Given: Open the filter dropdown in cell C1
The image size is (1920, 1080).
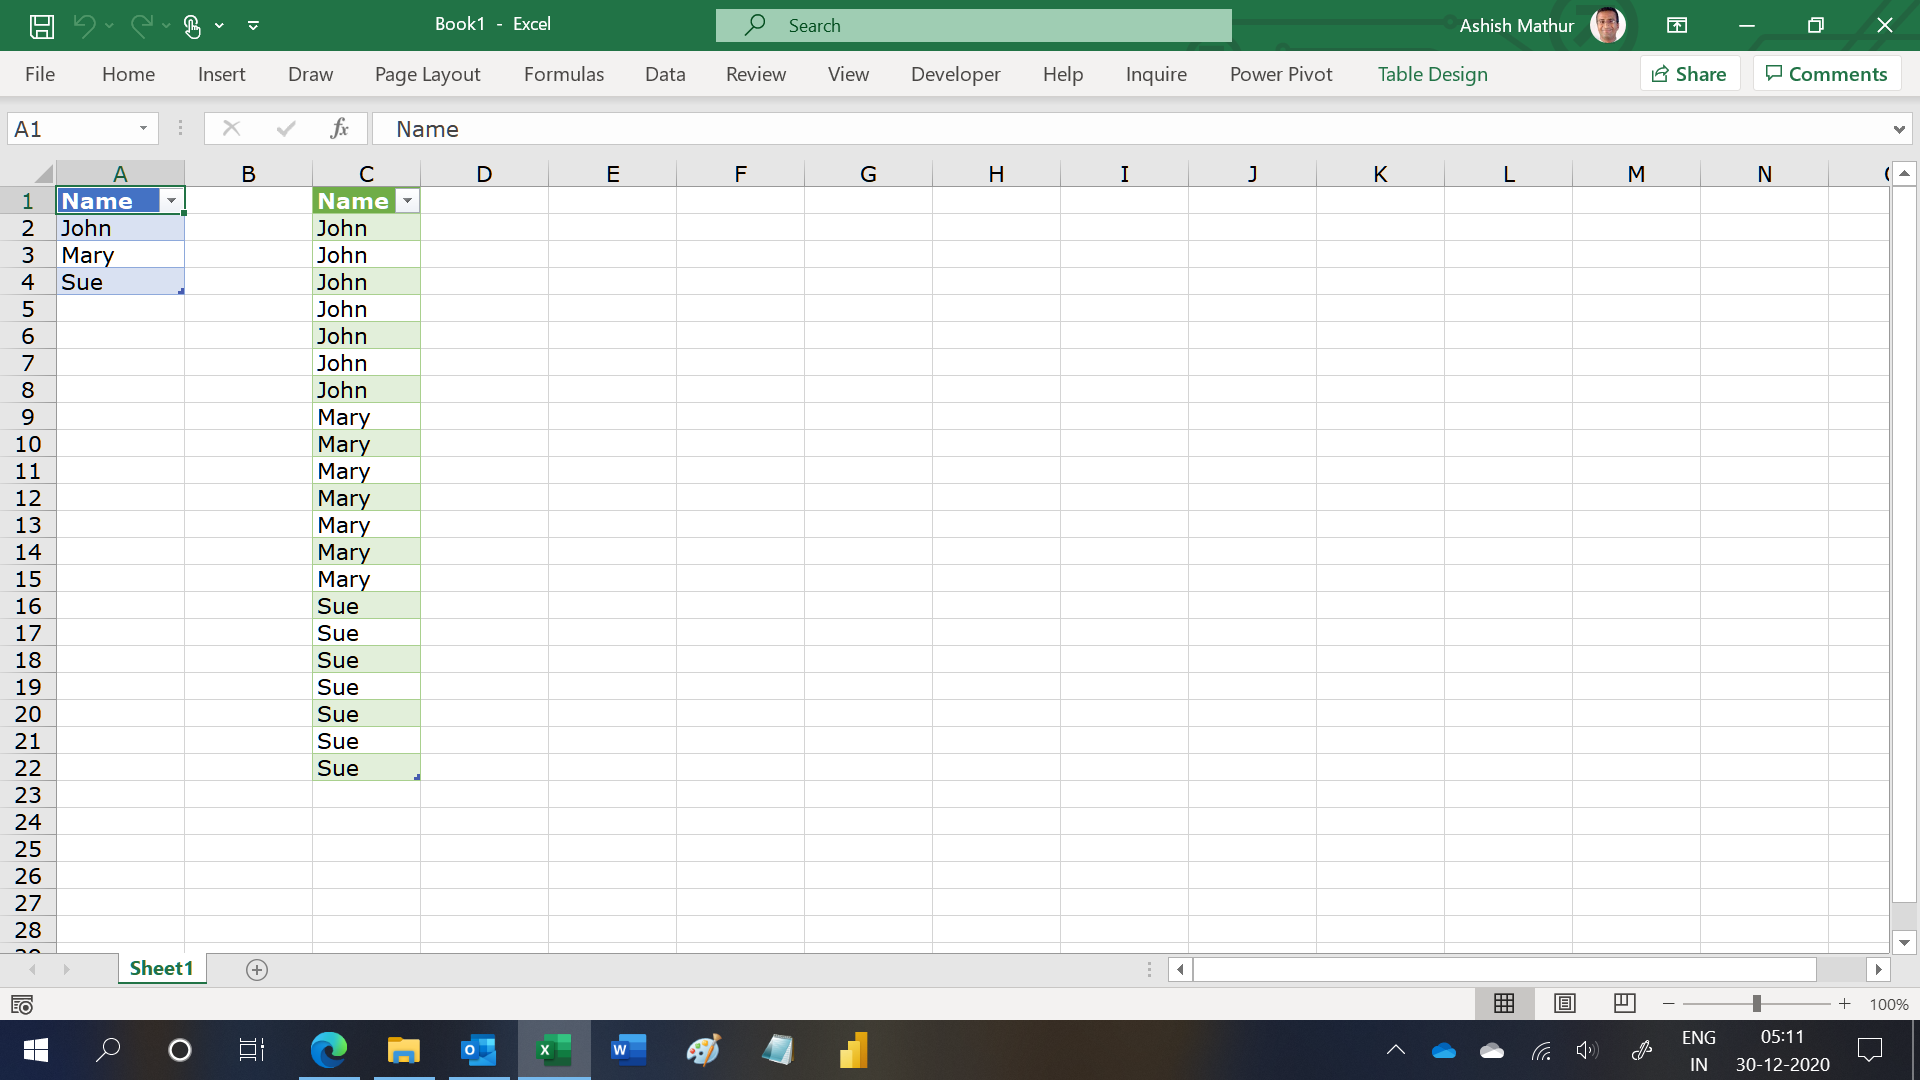Looking at the screenshot, I should [408, 201].
